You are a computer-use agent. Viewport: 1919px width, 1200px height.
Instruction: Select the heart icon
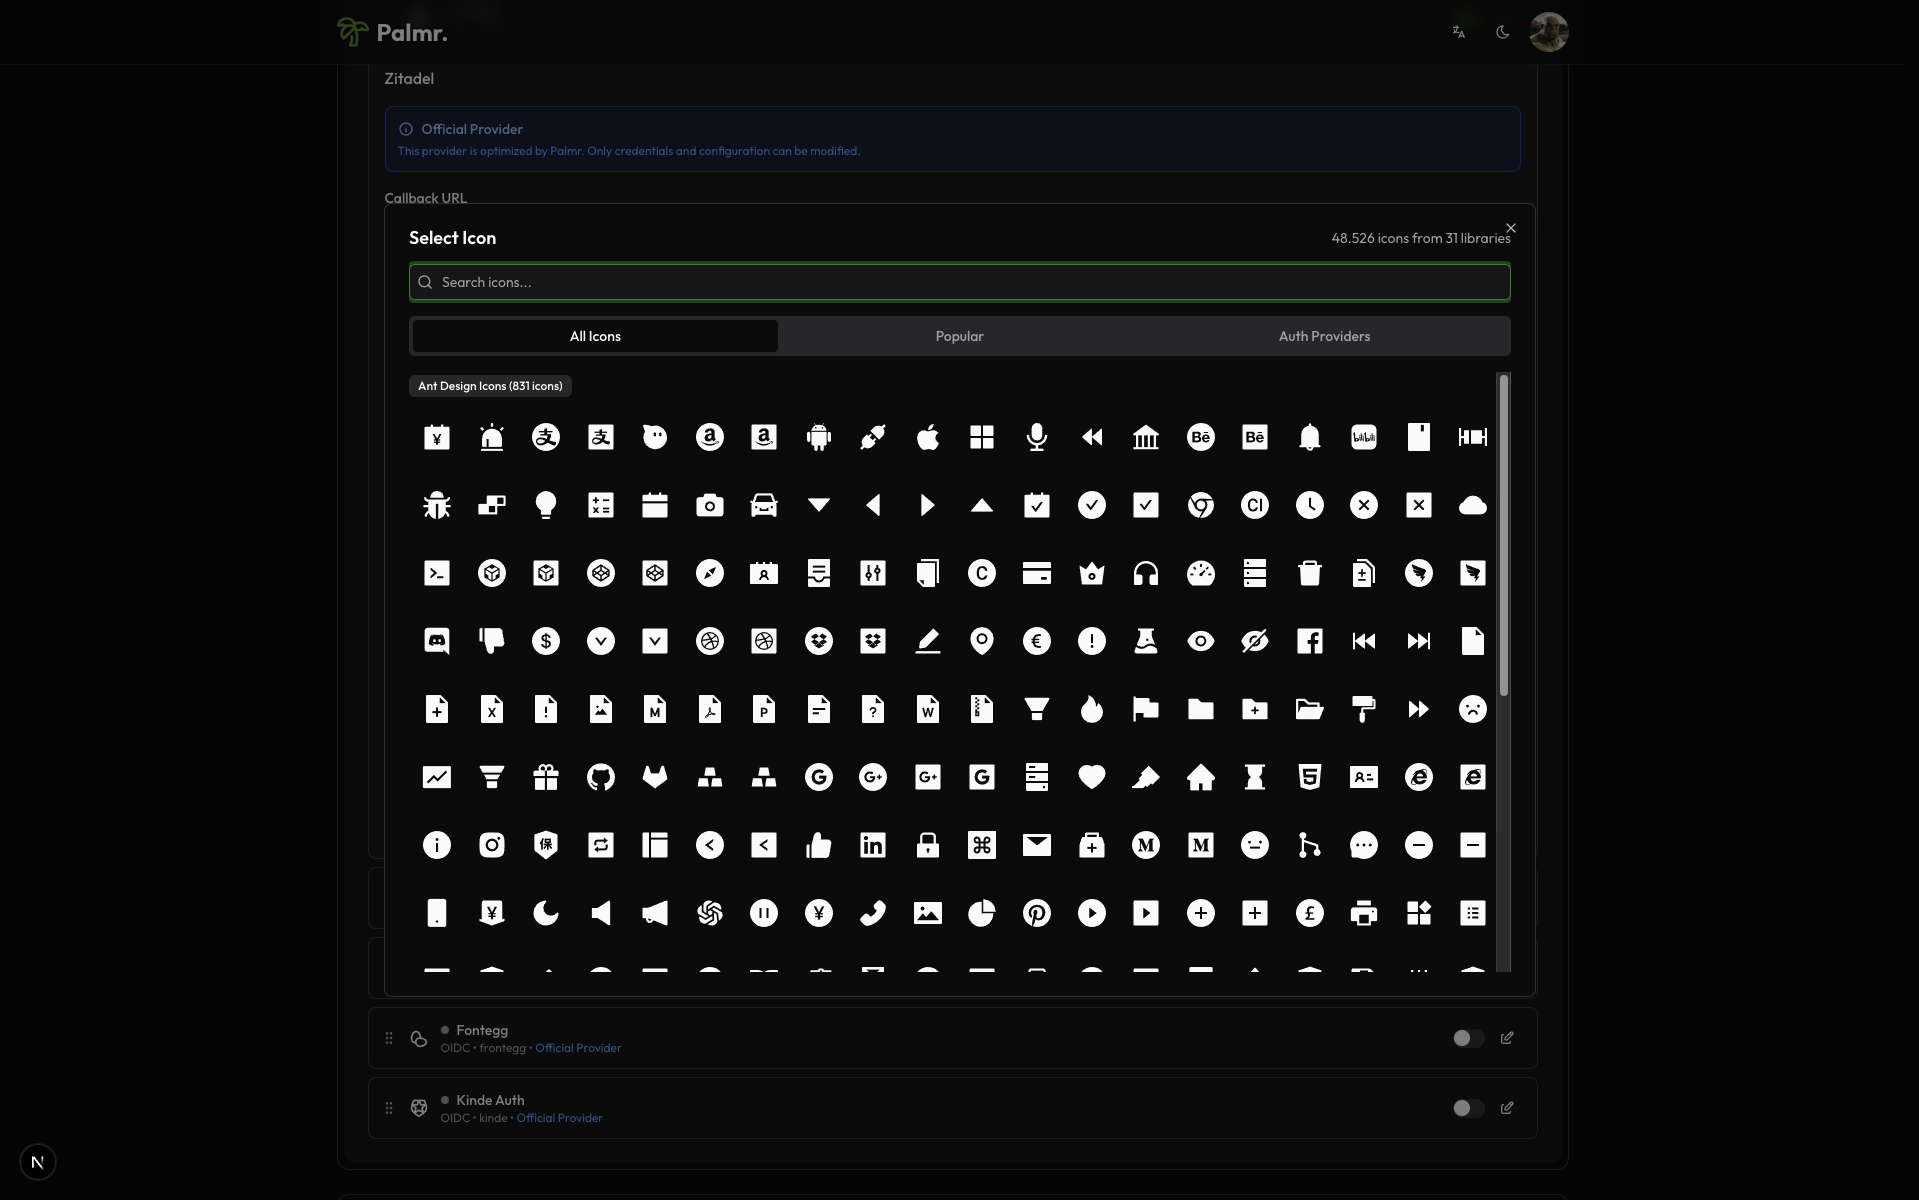pyautogui.click(x=1091, y=777)
